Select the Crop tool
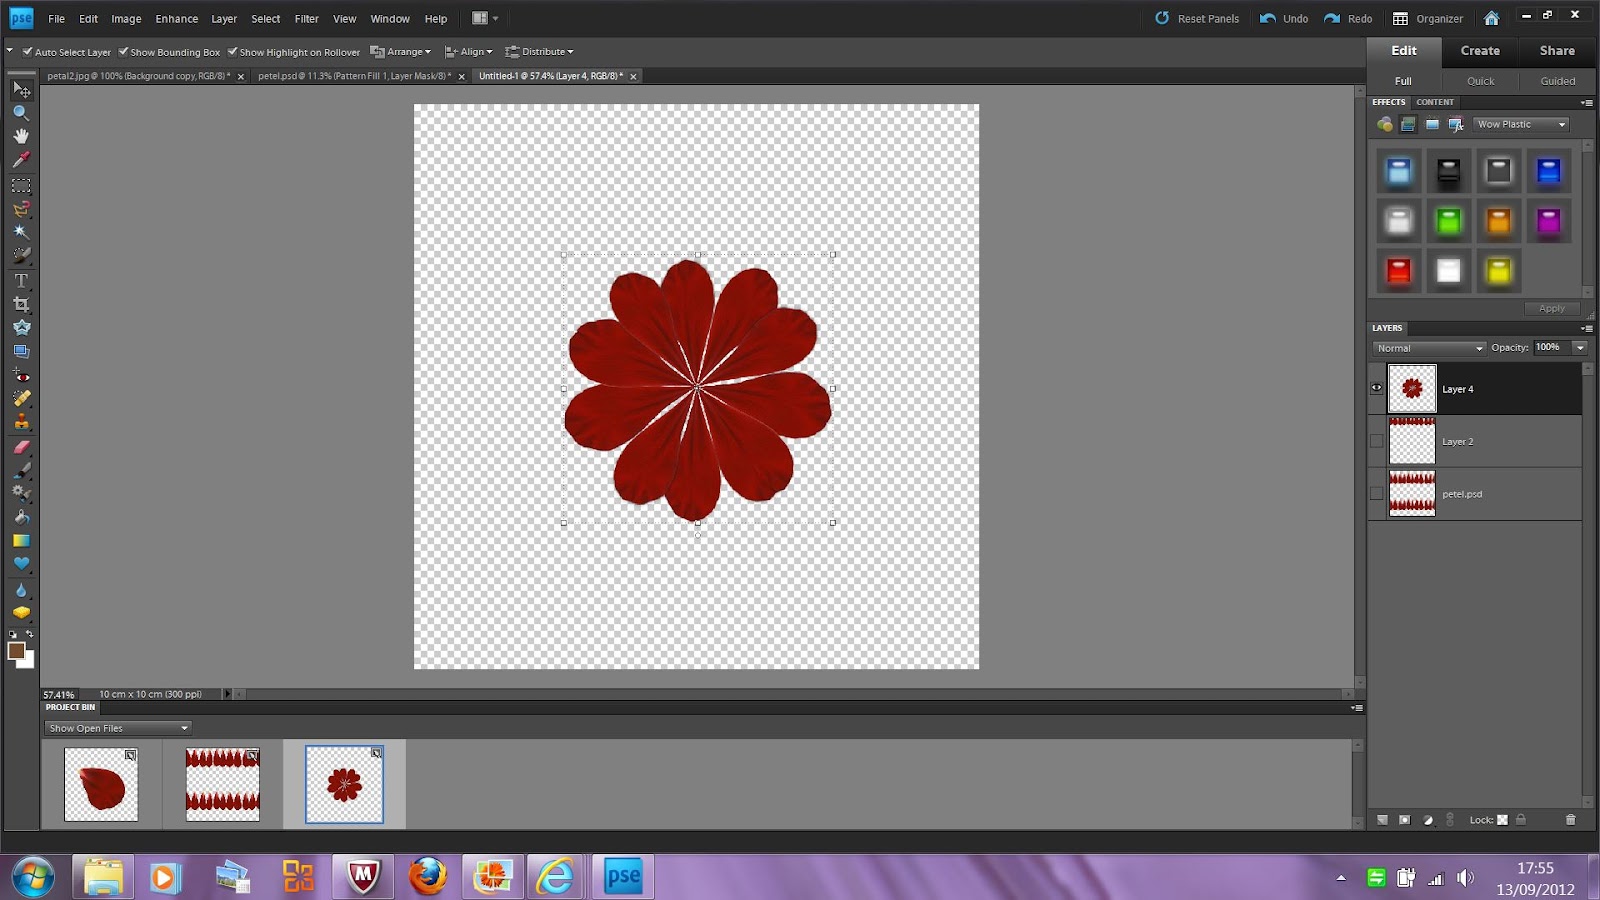The width and height of the screenshot is (1600, 900). (21, 304)
